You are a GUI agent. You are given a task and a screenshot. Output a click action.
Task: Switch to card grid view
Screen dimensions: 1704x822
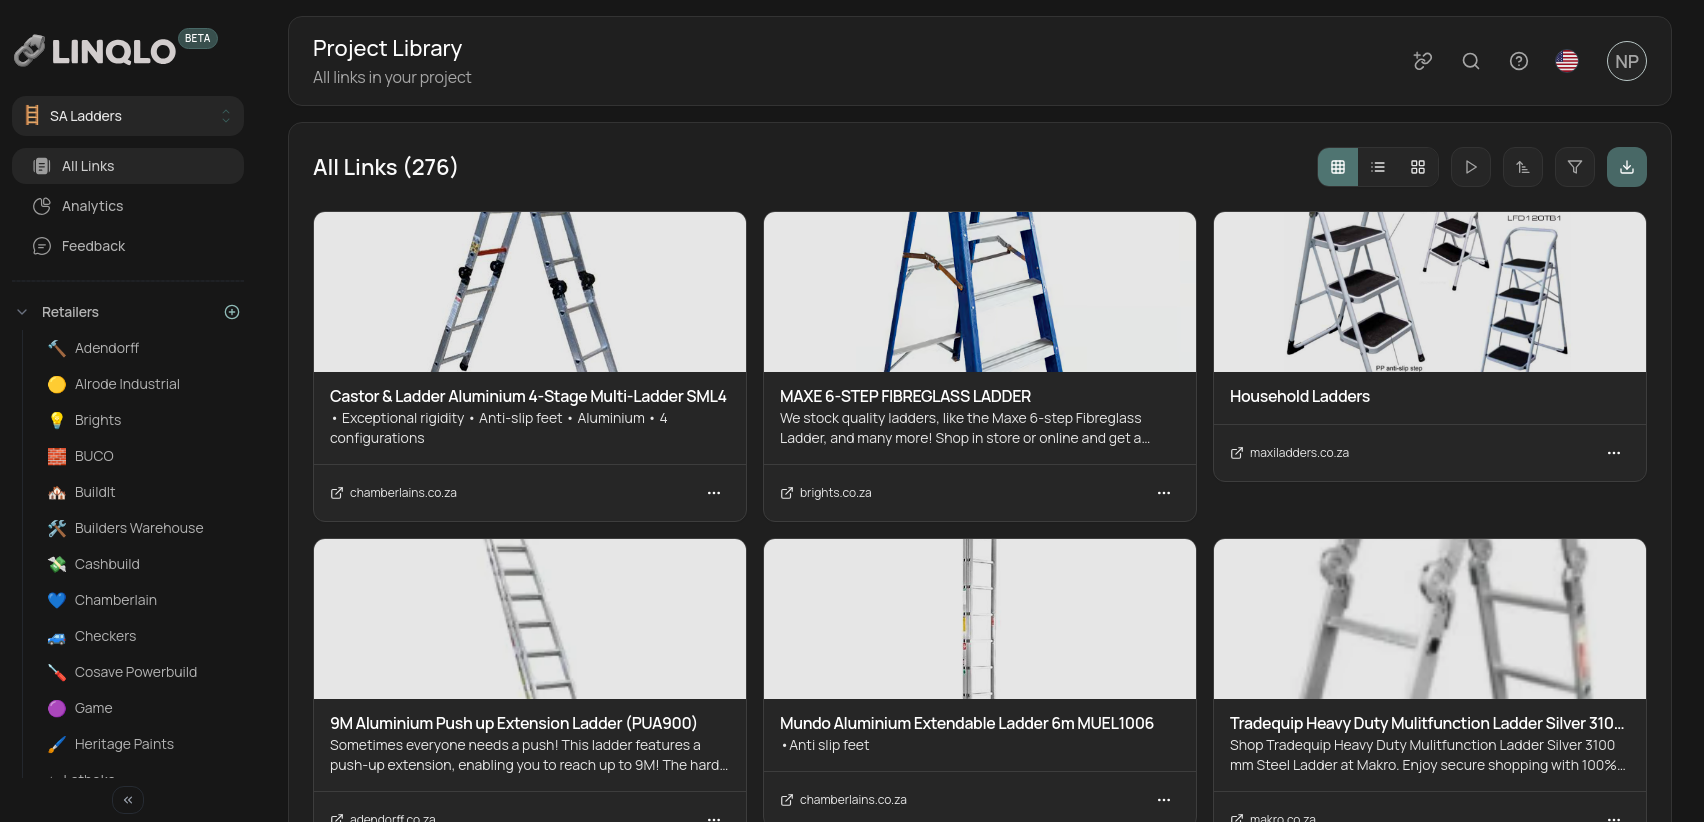click(x=1338, y=167)
